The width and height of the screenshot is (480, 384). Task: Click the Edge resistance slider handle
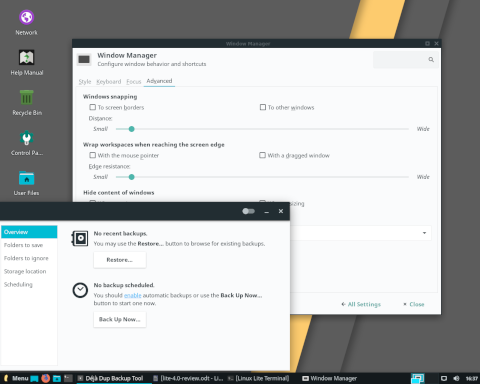[132, 177]
